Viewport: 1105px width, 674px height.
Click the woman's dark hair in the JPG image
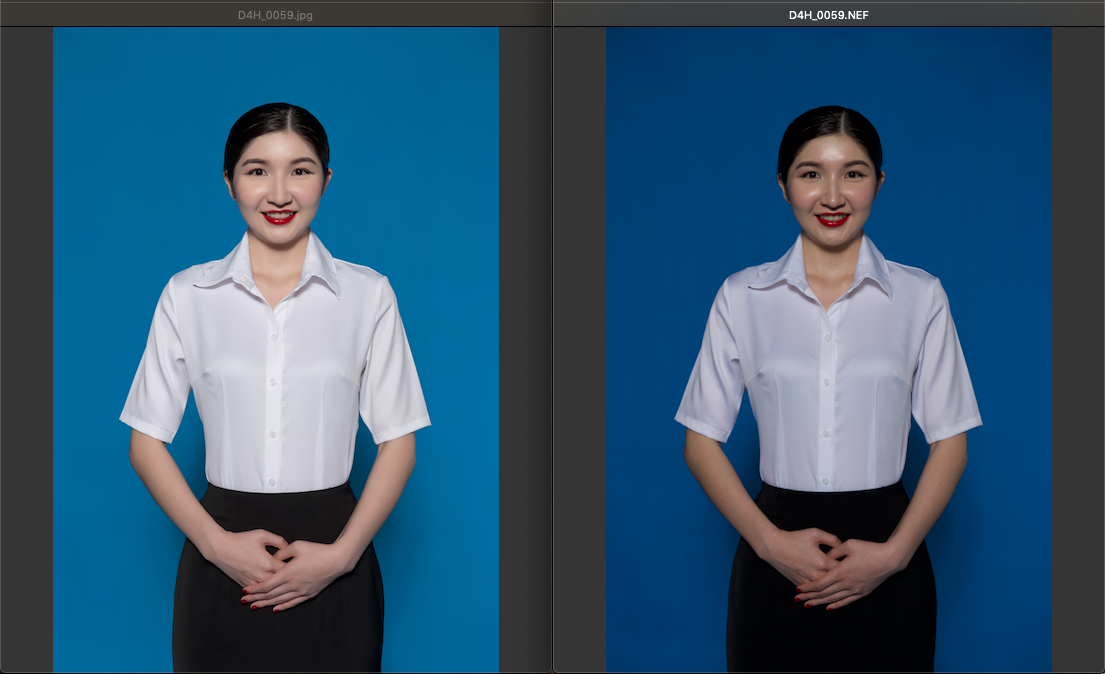pyautogui.click(x=276, y=122)
